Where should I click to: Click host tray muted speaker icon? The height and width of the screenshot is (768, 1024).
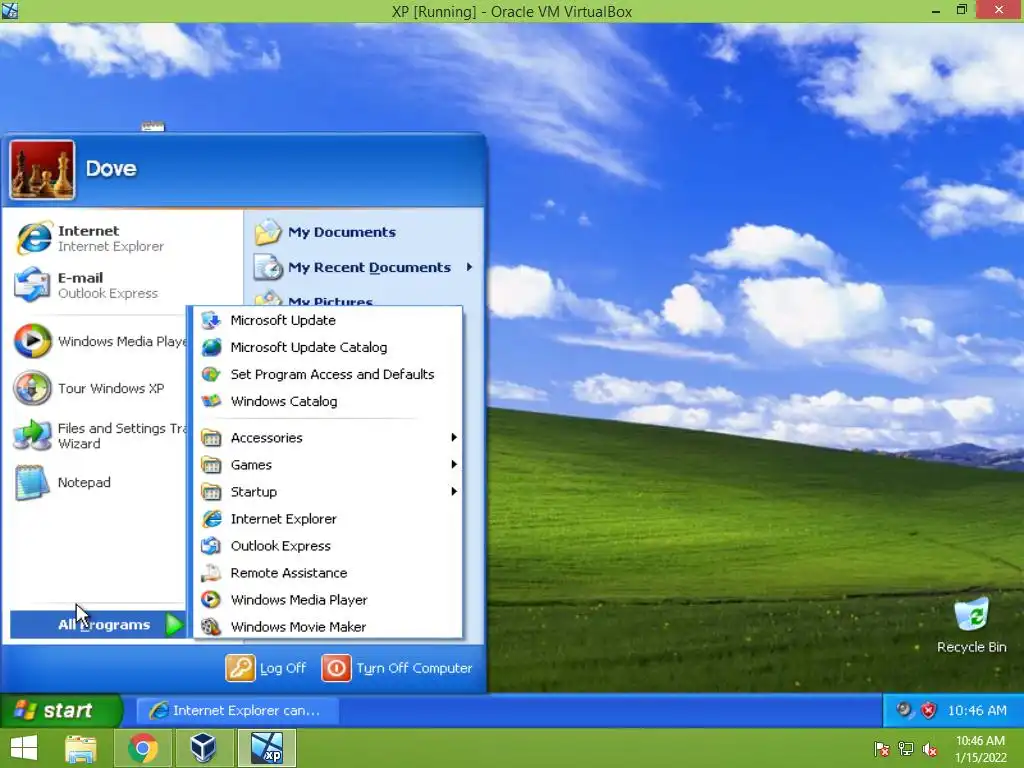point(930,749)
